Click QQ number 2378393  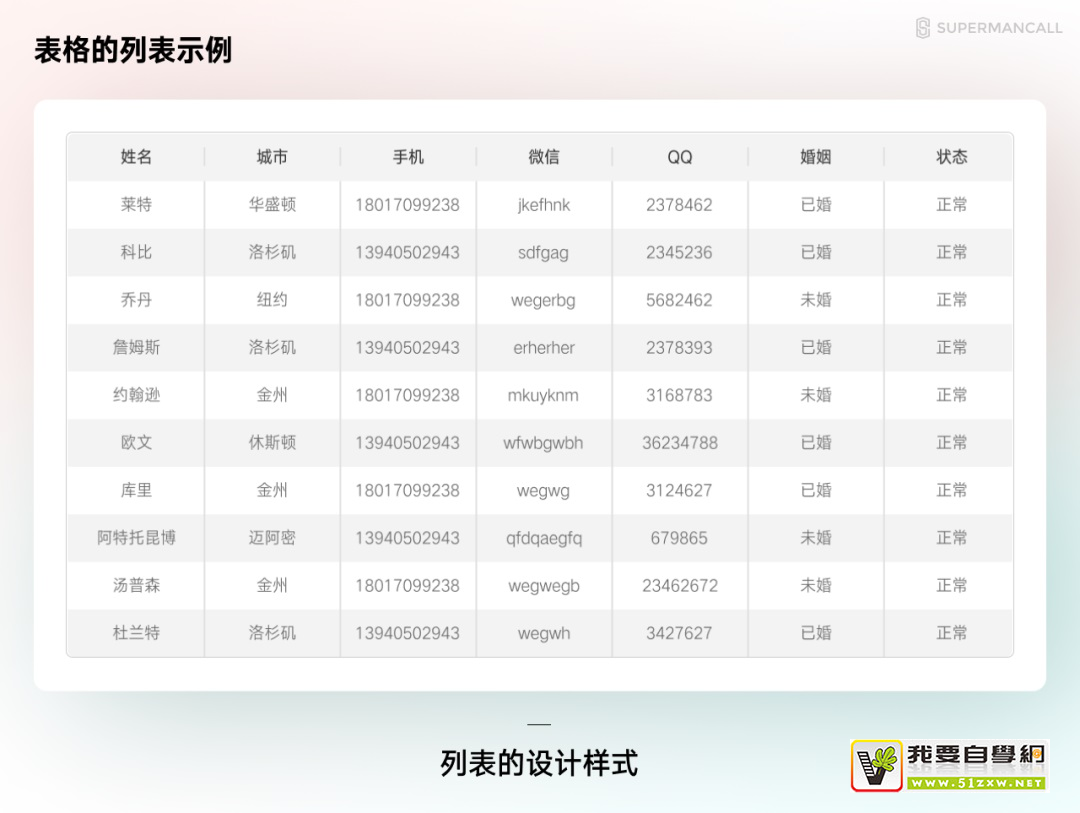tap(680, 347)
